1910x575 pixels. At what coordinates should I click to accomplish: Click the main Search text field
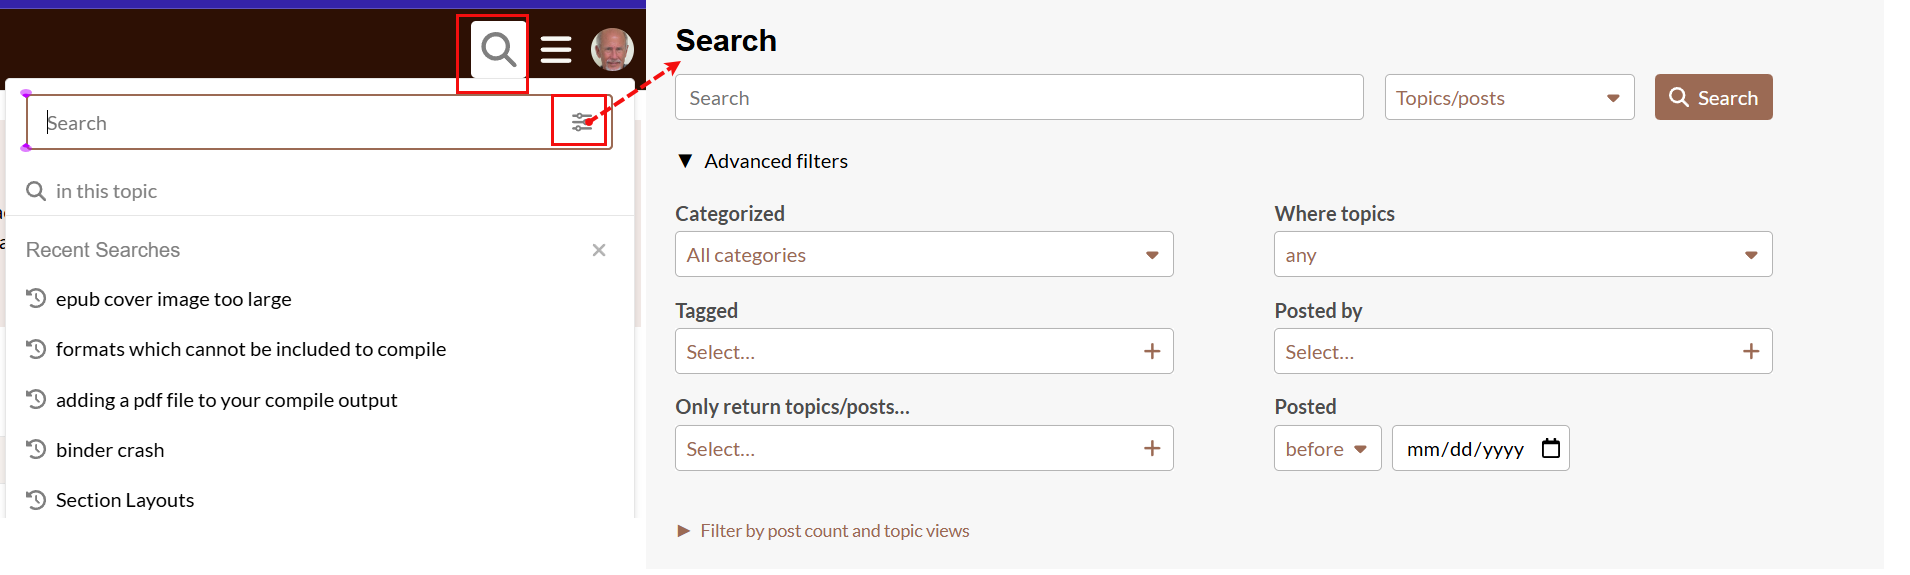tap(1018, 98)
